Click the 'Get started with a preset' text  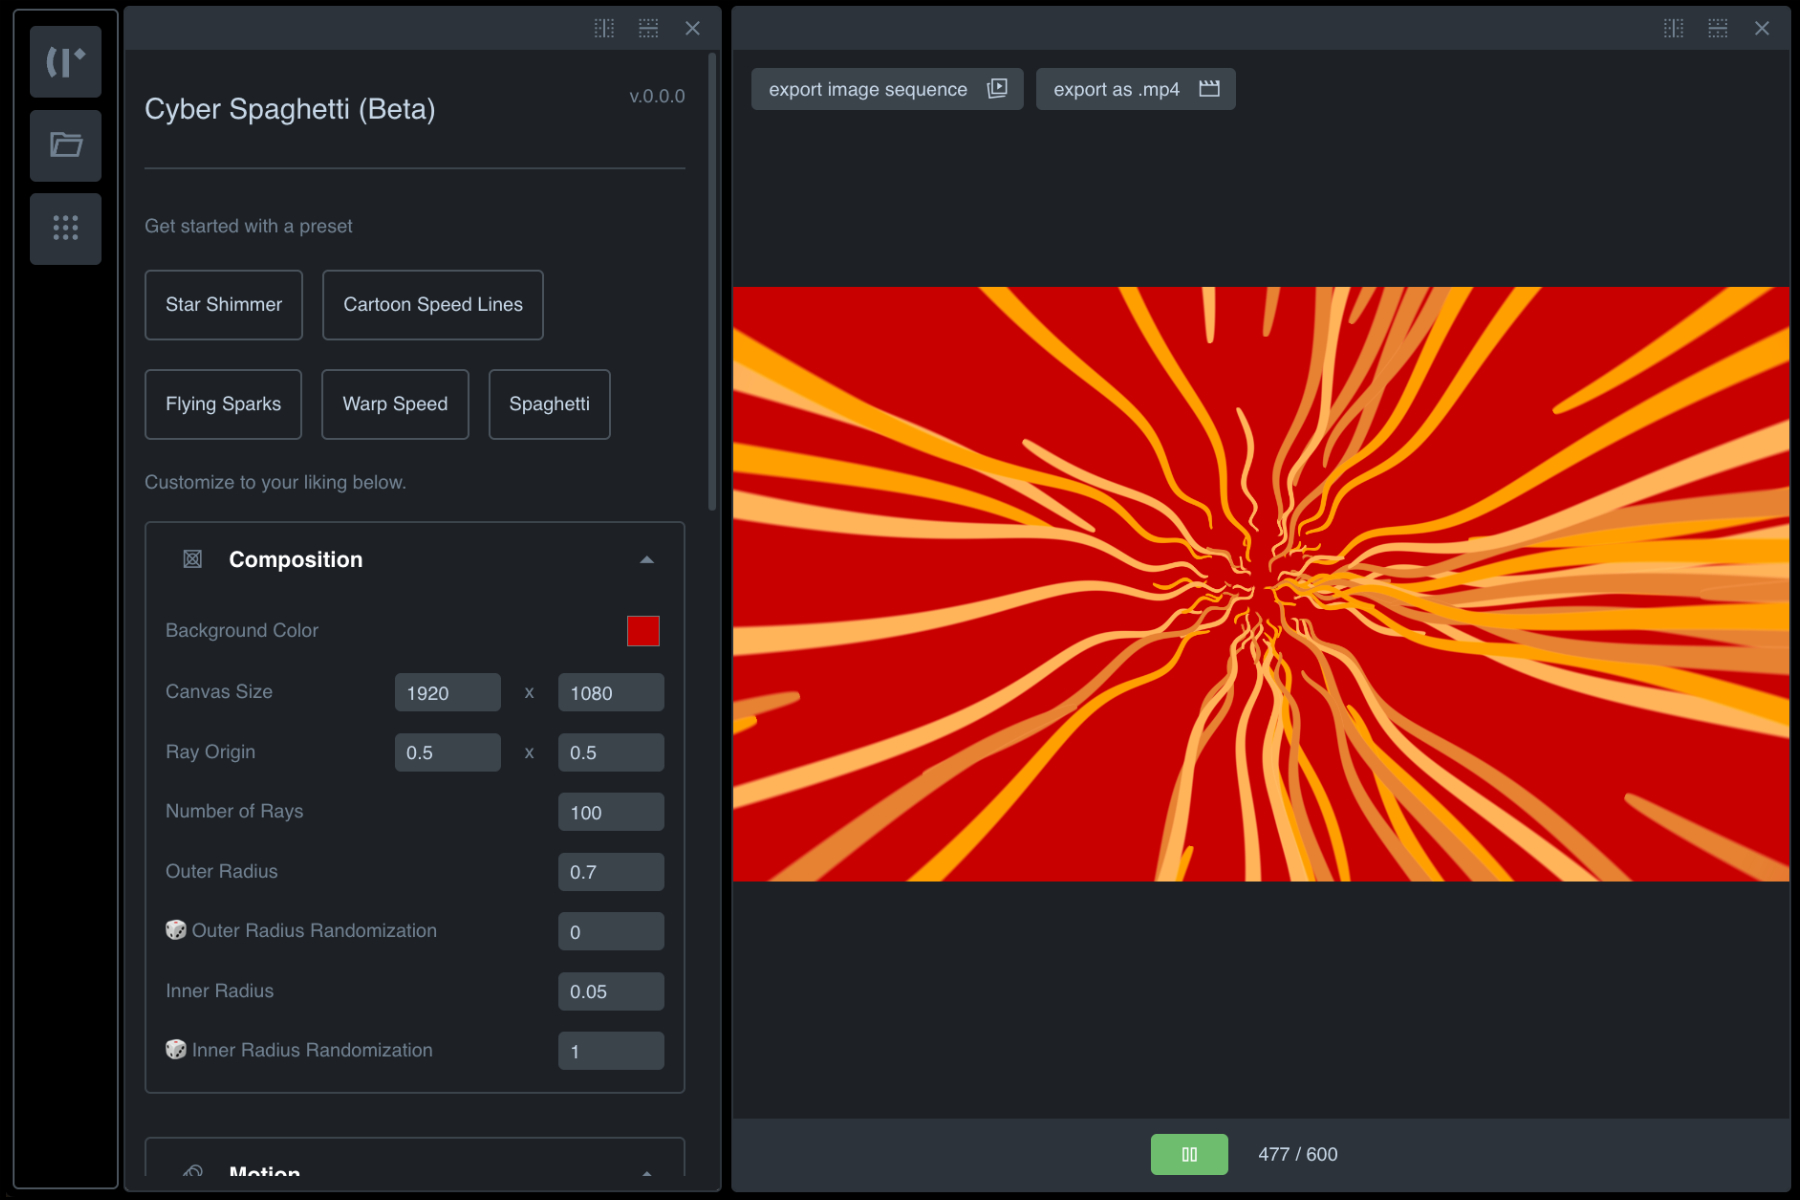click(x=248, y=226)
